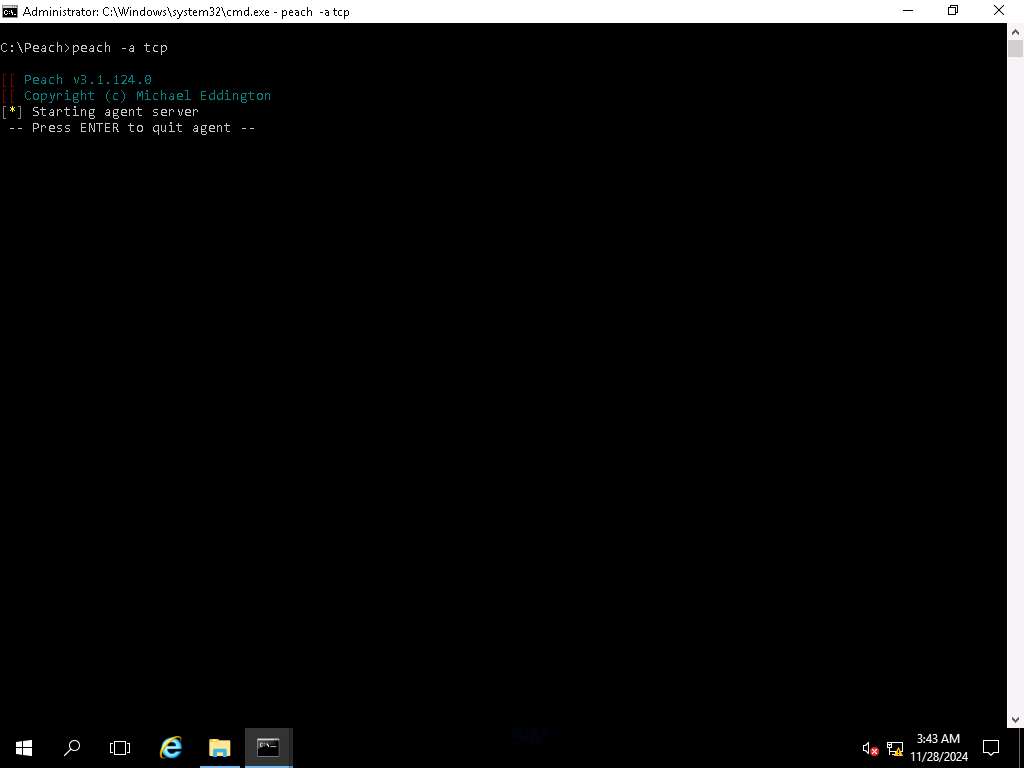Minimize the Command Prompt window
This screenshot has height=768, width=1024.
pos(907,11)
